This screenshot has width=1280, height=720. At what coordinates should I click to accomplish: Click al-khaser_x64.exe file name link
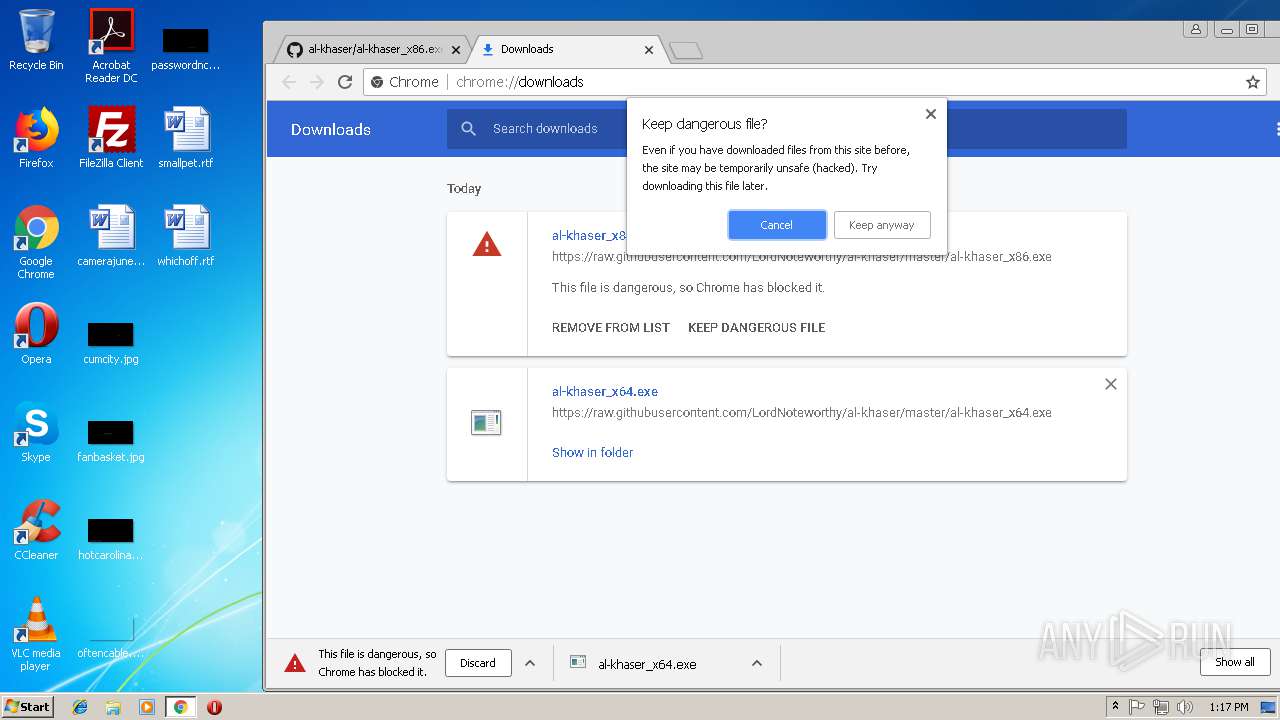[x=605, y=391]
